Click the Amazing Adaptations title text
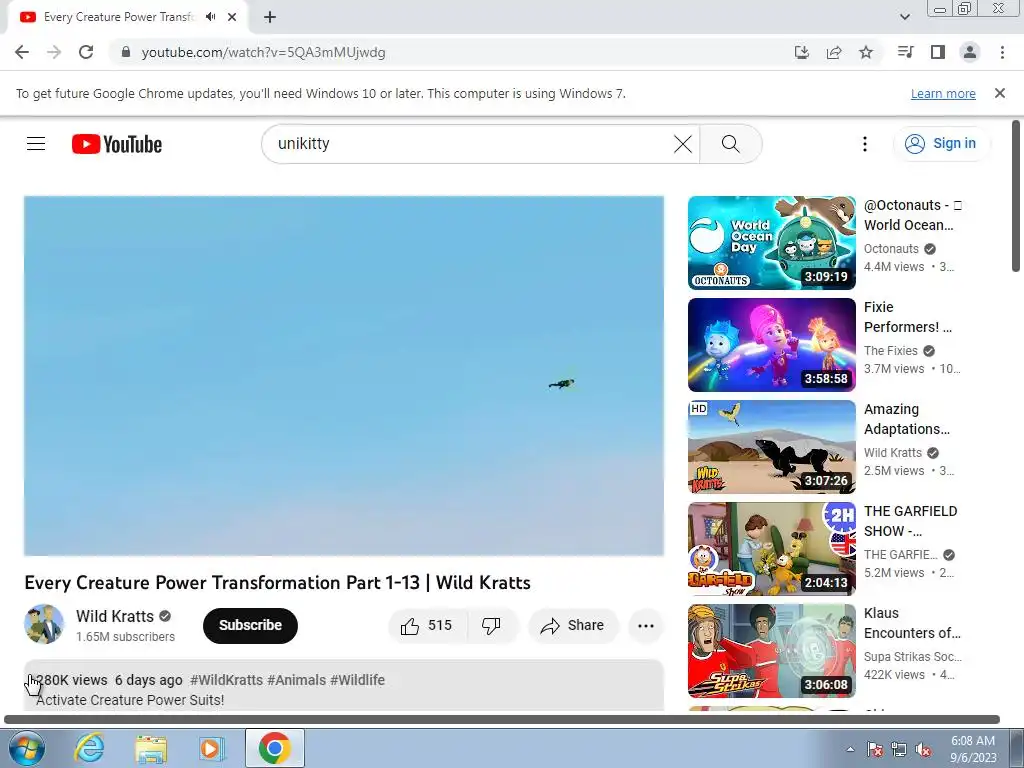The width and height of the screenshot is (1024, 768). click(906, 419)
